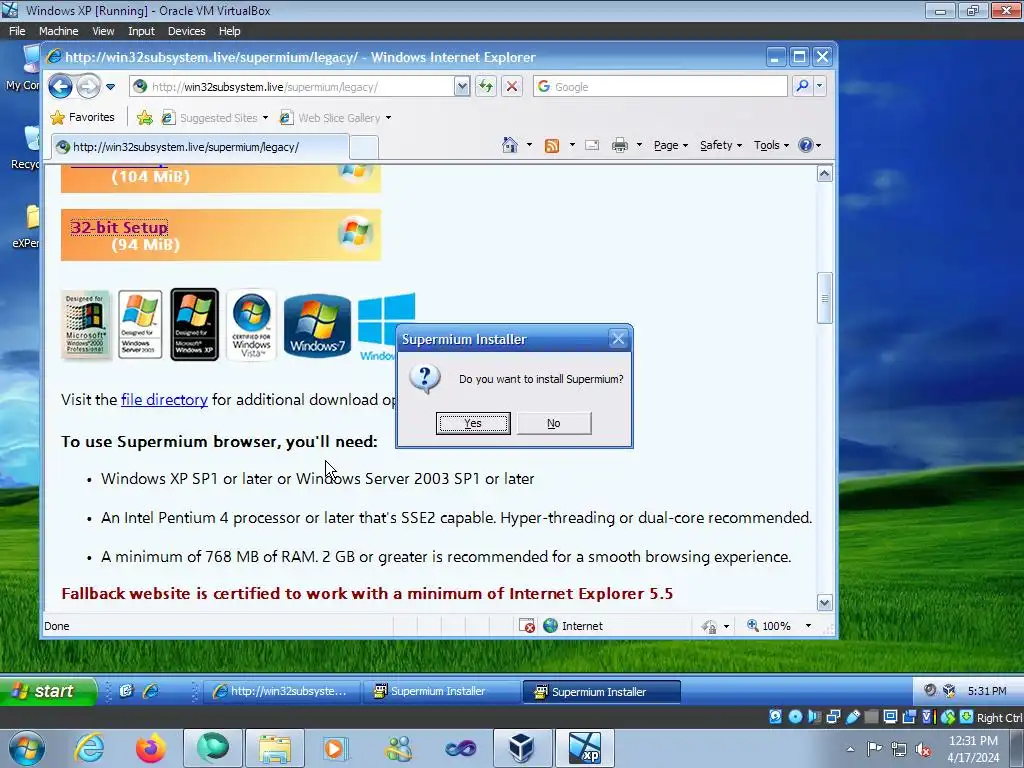Open the file directory link
The width and height of the screenshot is (1024, 768).
click(164, 400)
